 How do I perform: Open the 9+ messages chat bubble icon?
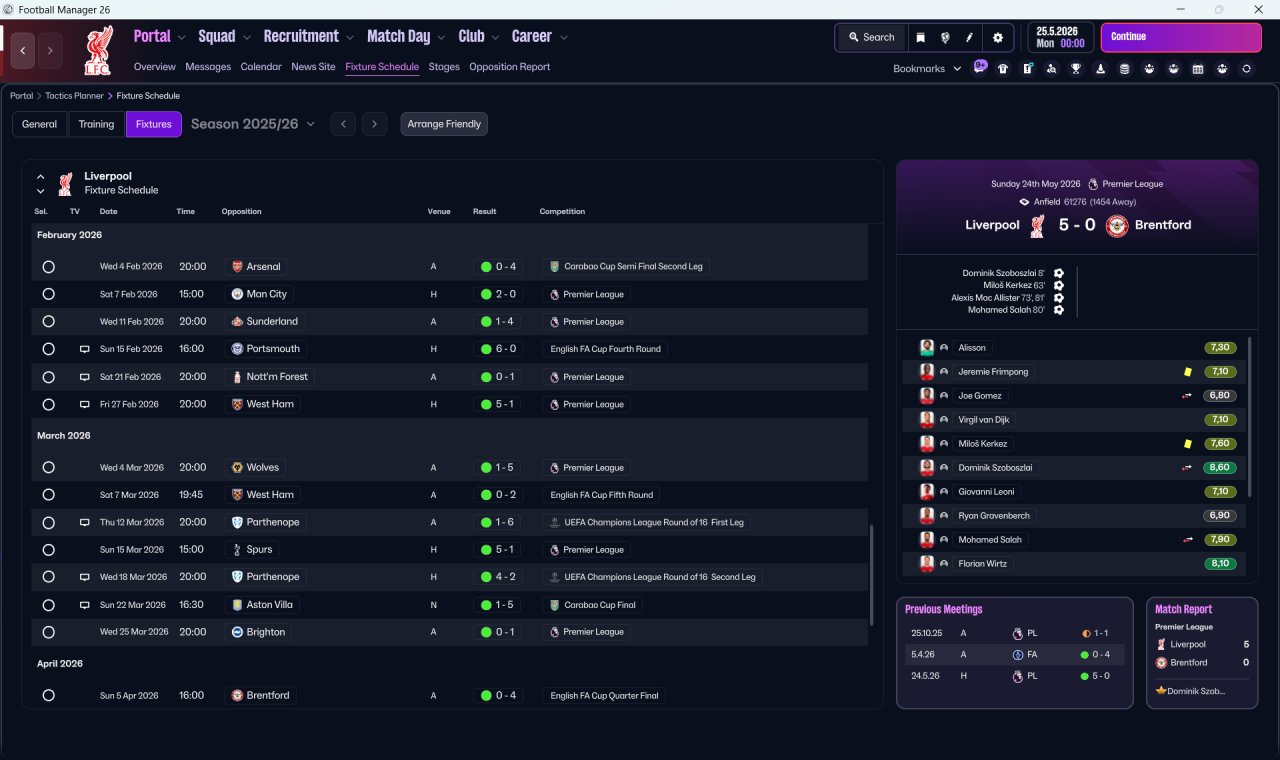click(x=980, y=67)
